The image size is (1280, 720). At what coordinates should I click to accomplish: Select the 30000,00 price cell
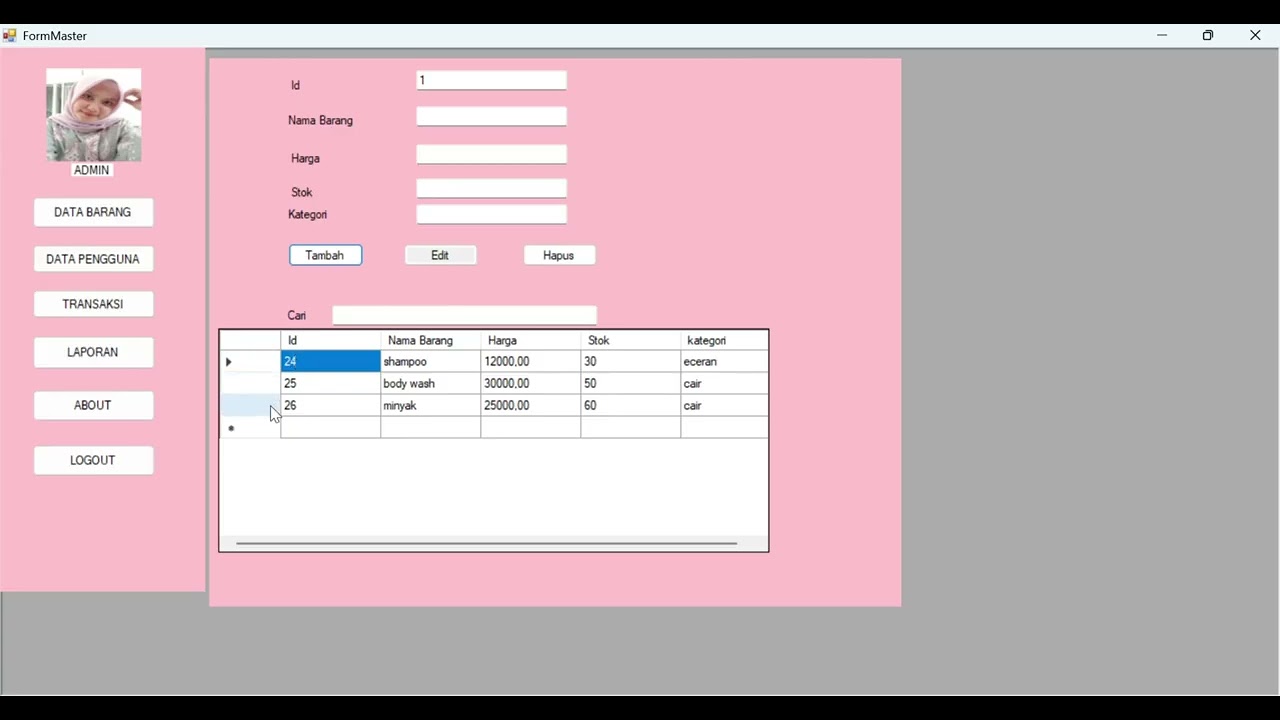coord(531,384)
